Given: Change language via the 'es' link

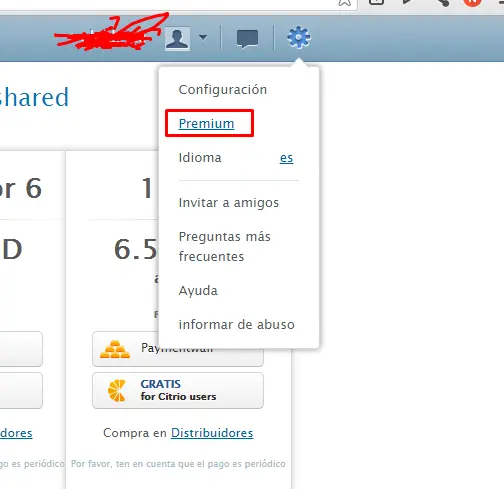Looking at the screenshot, I should point(286,158).
